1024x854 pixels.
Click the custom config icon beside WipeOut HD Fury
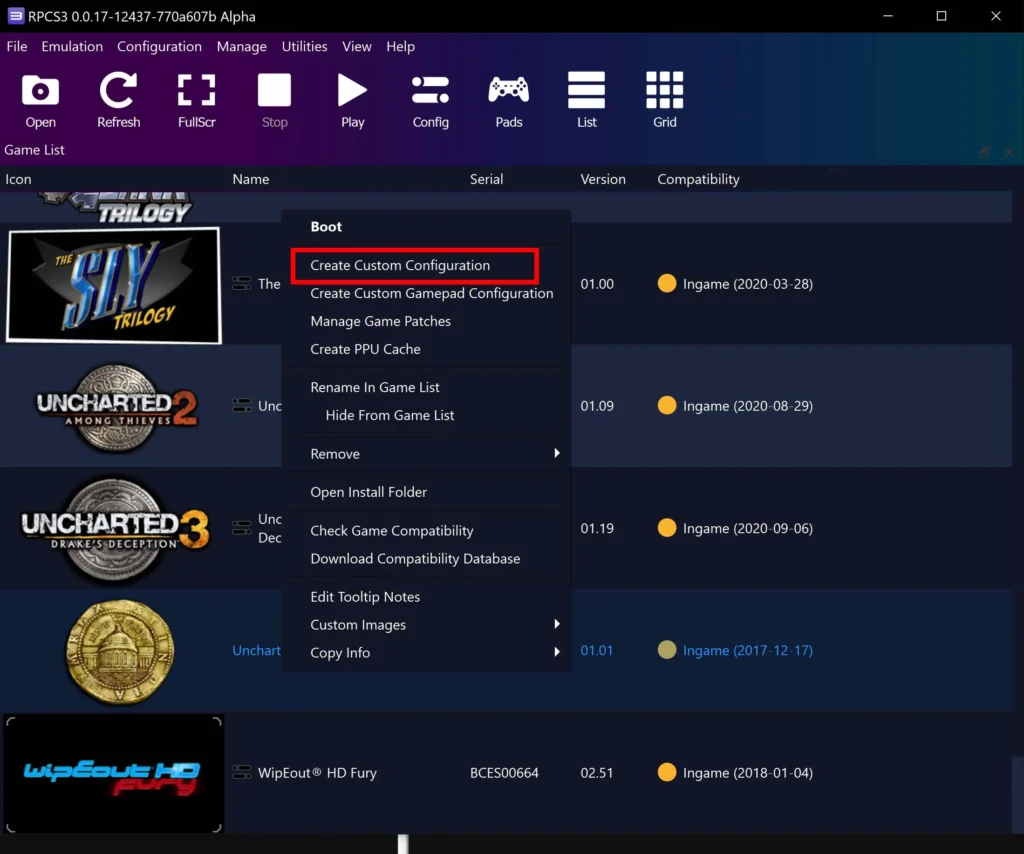242,772
